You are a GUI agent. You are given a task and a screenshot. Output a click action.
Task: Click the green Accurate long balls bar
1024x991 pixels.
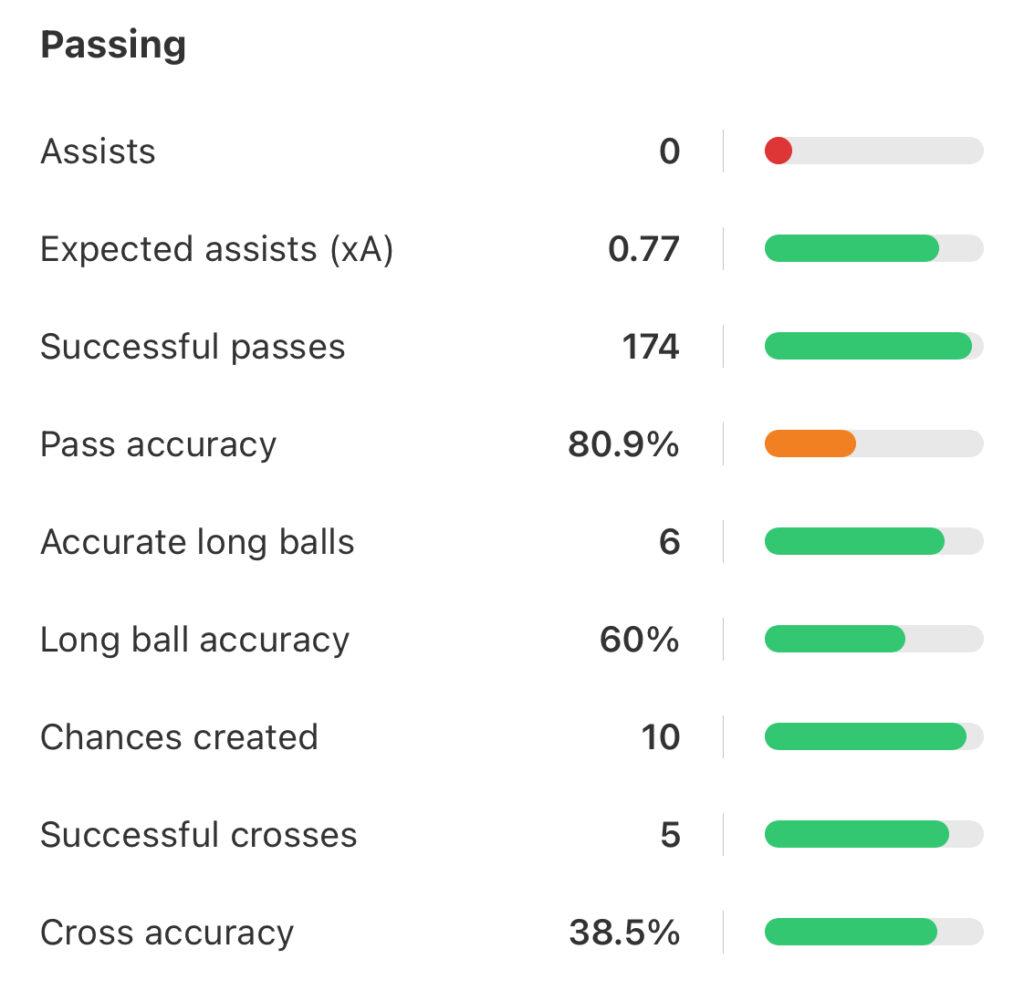point(854,541)
